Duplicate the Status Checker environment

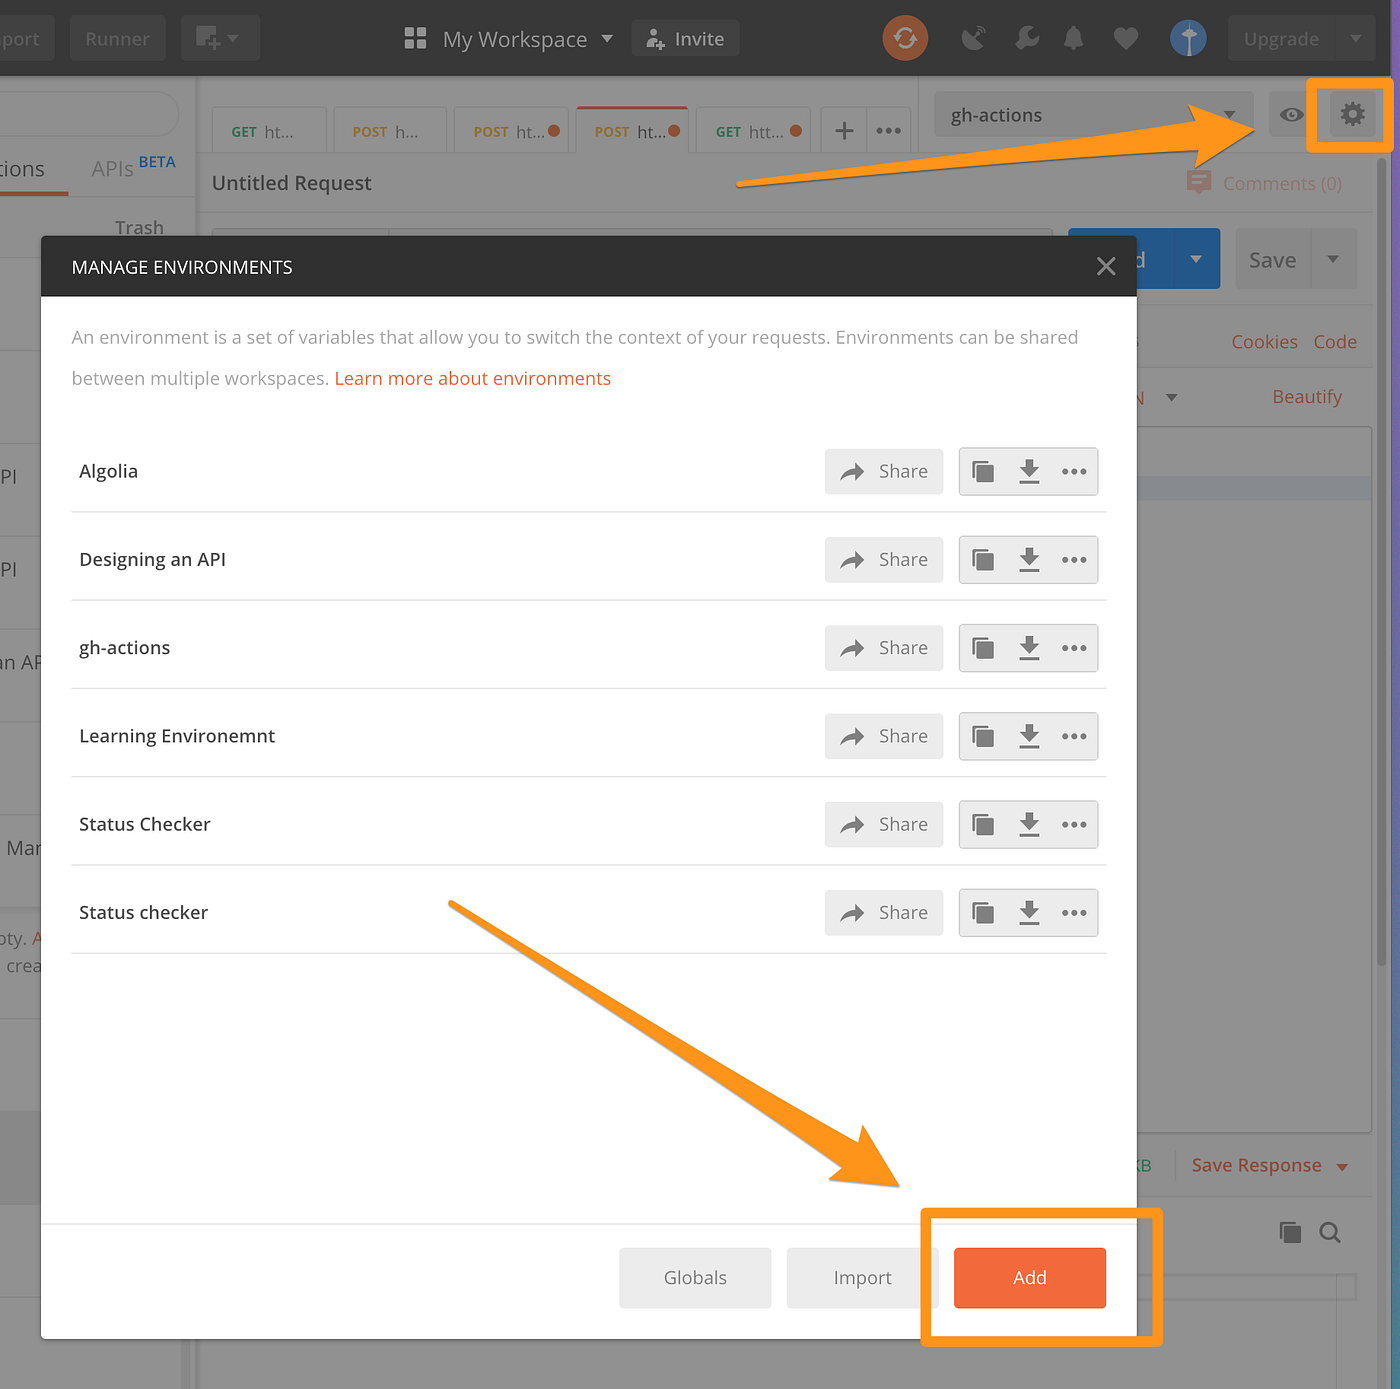click(x=983, y=825)
